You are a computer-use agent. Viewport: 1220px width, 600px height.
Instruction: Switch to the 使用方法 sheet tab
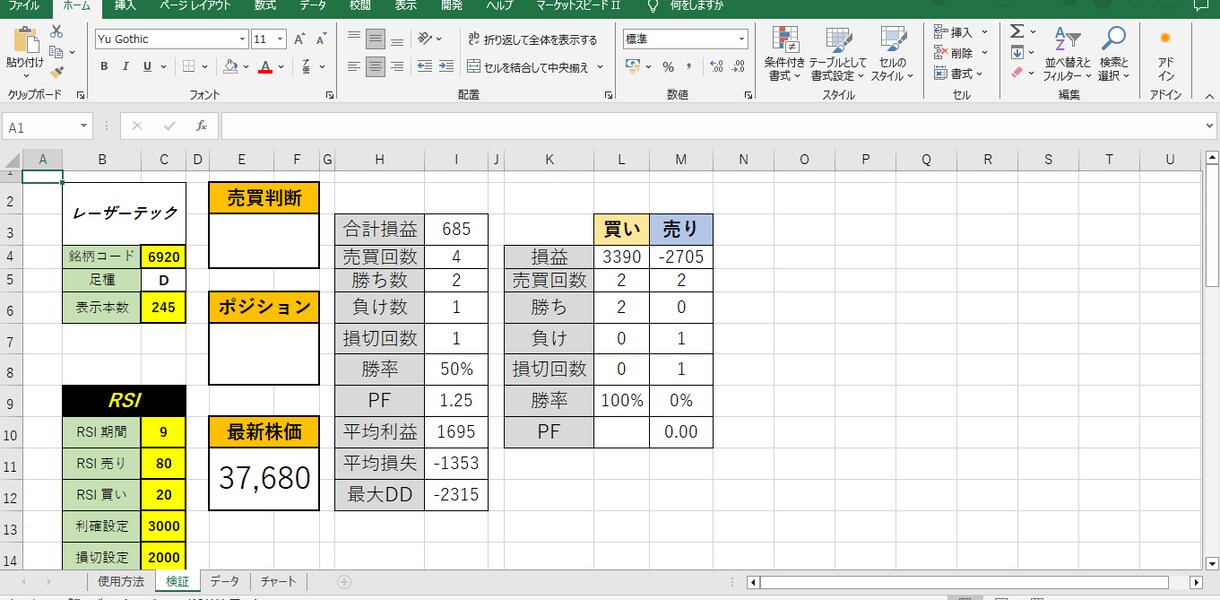tap(121, 581)
